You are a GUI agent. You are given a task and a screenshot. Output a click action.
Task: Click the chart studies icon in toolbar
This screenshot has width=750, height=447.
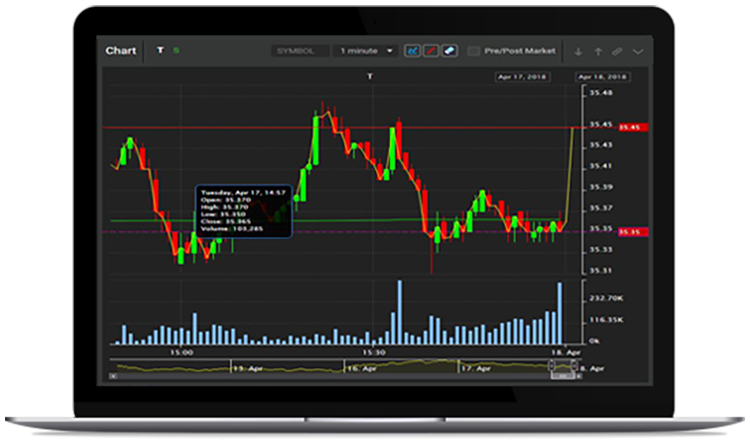pyautogui.click(x=411, y=50)
